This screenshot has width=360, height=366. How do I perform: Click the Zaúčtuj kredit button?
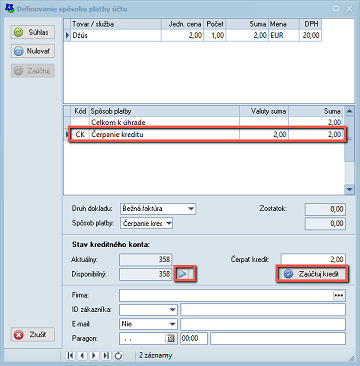click(x=313, y=274)
